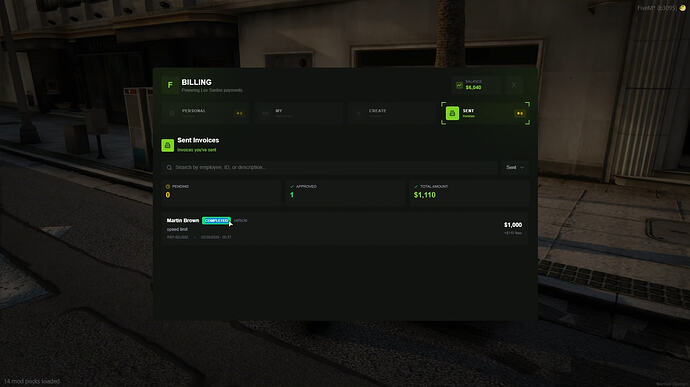
Task: Focus the invoice search field
Action: pyautogui.click(x=330, y=167)
